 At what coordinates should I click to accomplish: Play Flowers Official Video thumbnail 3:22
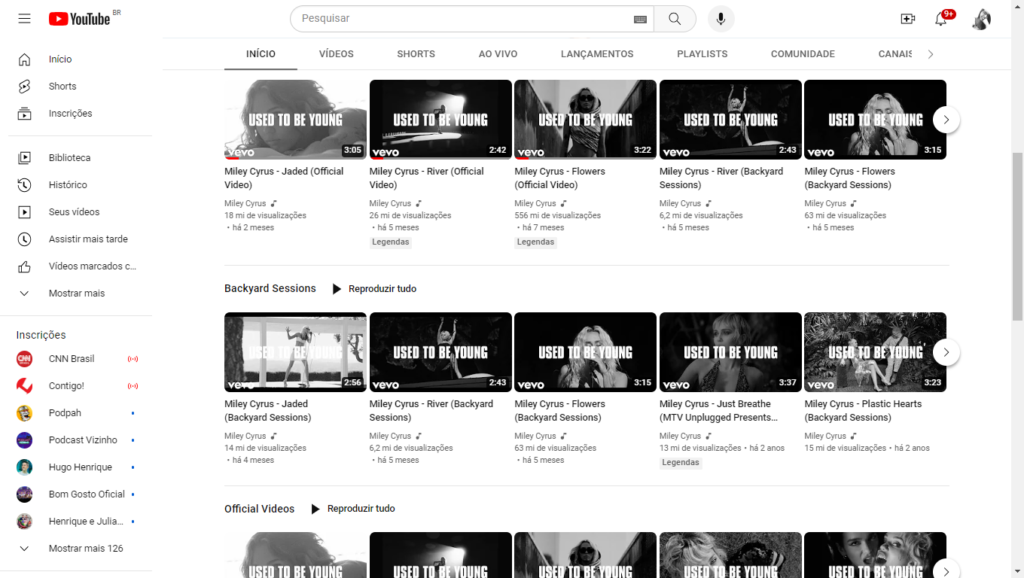tap(585, 120)
